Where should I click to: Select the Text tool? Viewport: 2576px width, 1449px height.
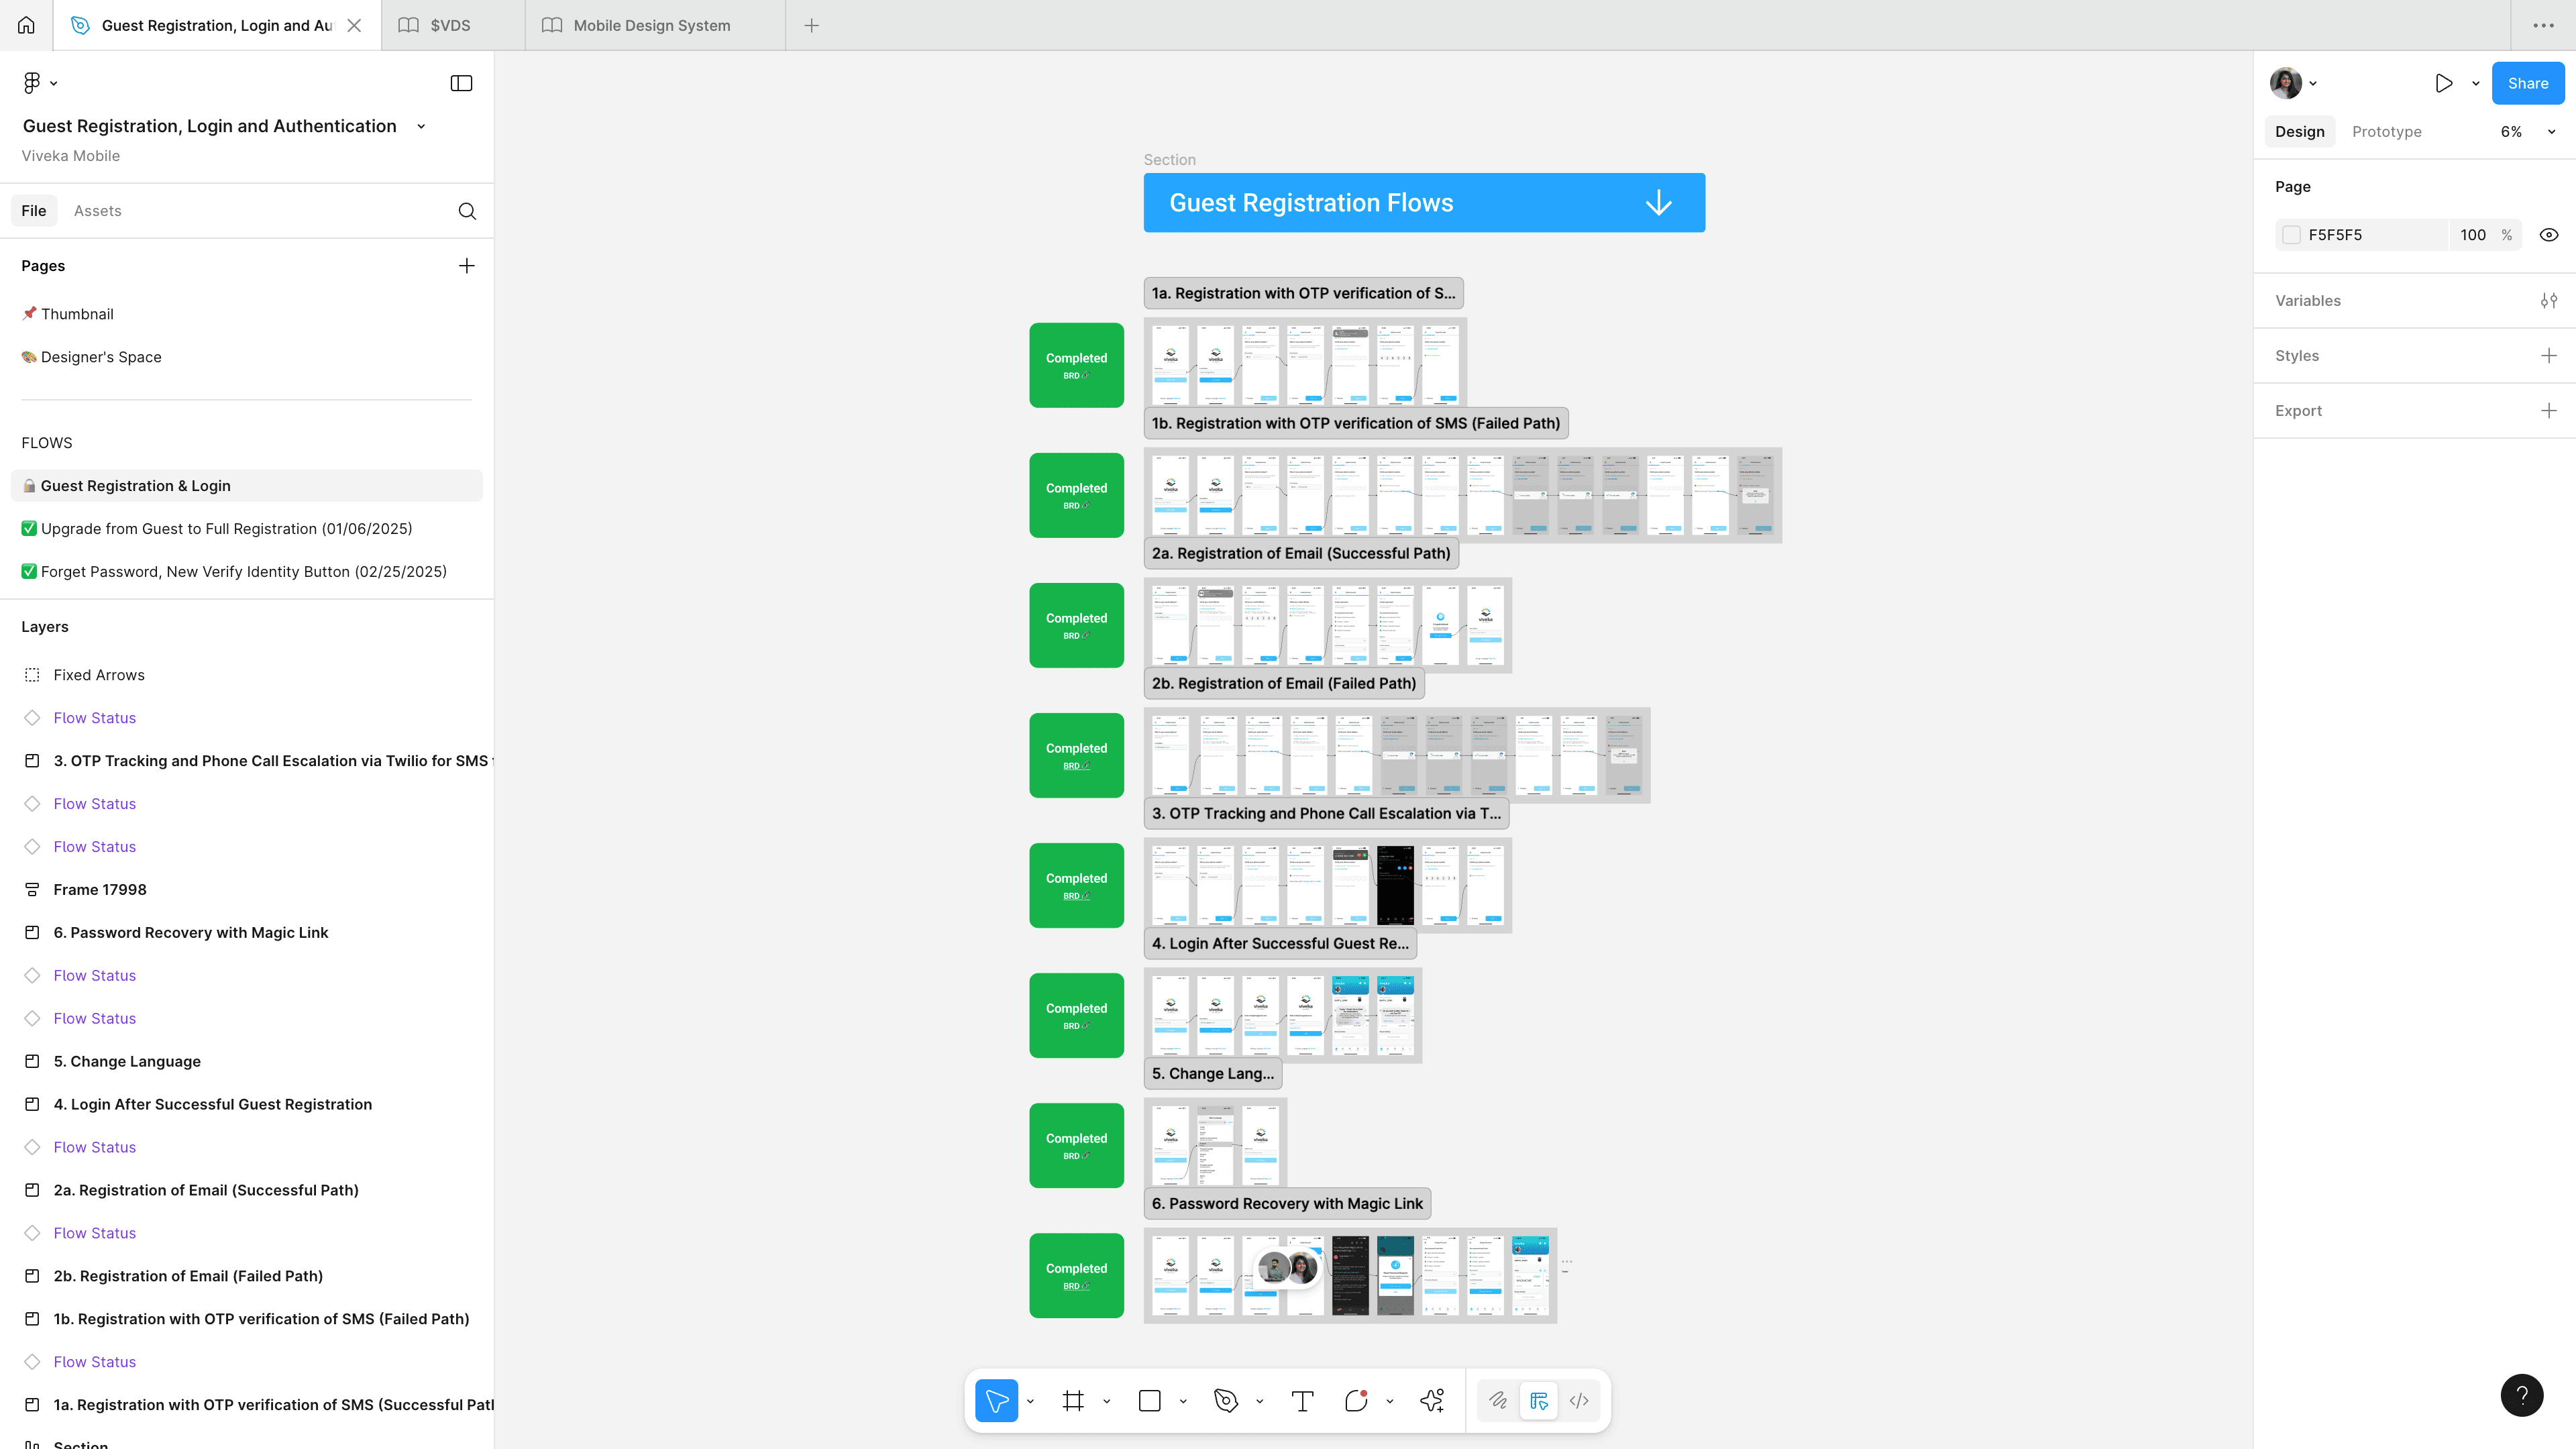[1302, 1401]
